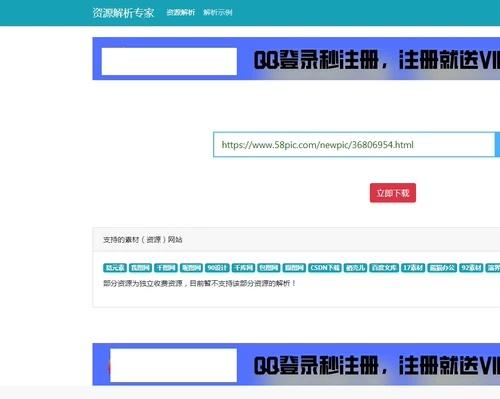Click the 92素材 site tag
The height and width of the screenshot is (399, 500).
point(471,268)
